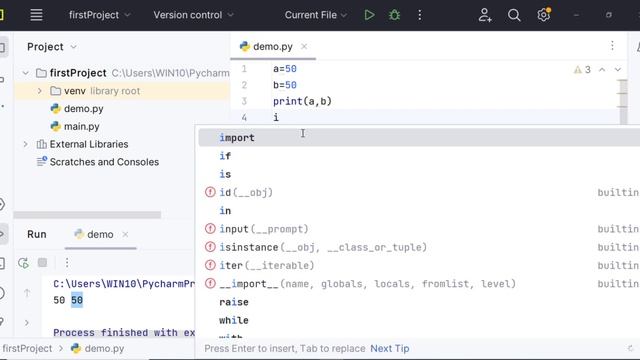Open the code with me user icon

coord(484,15)
